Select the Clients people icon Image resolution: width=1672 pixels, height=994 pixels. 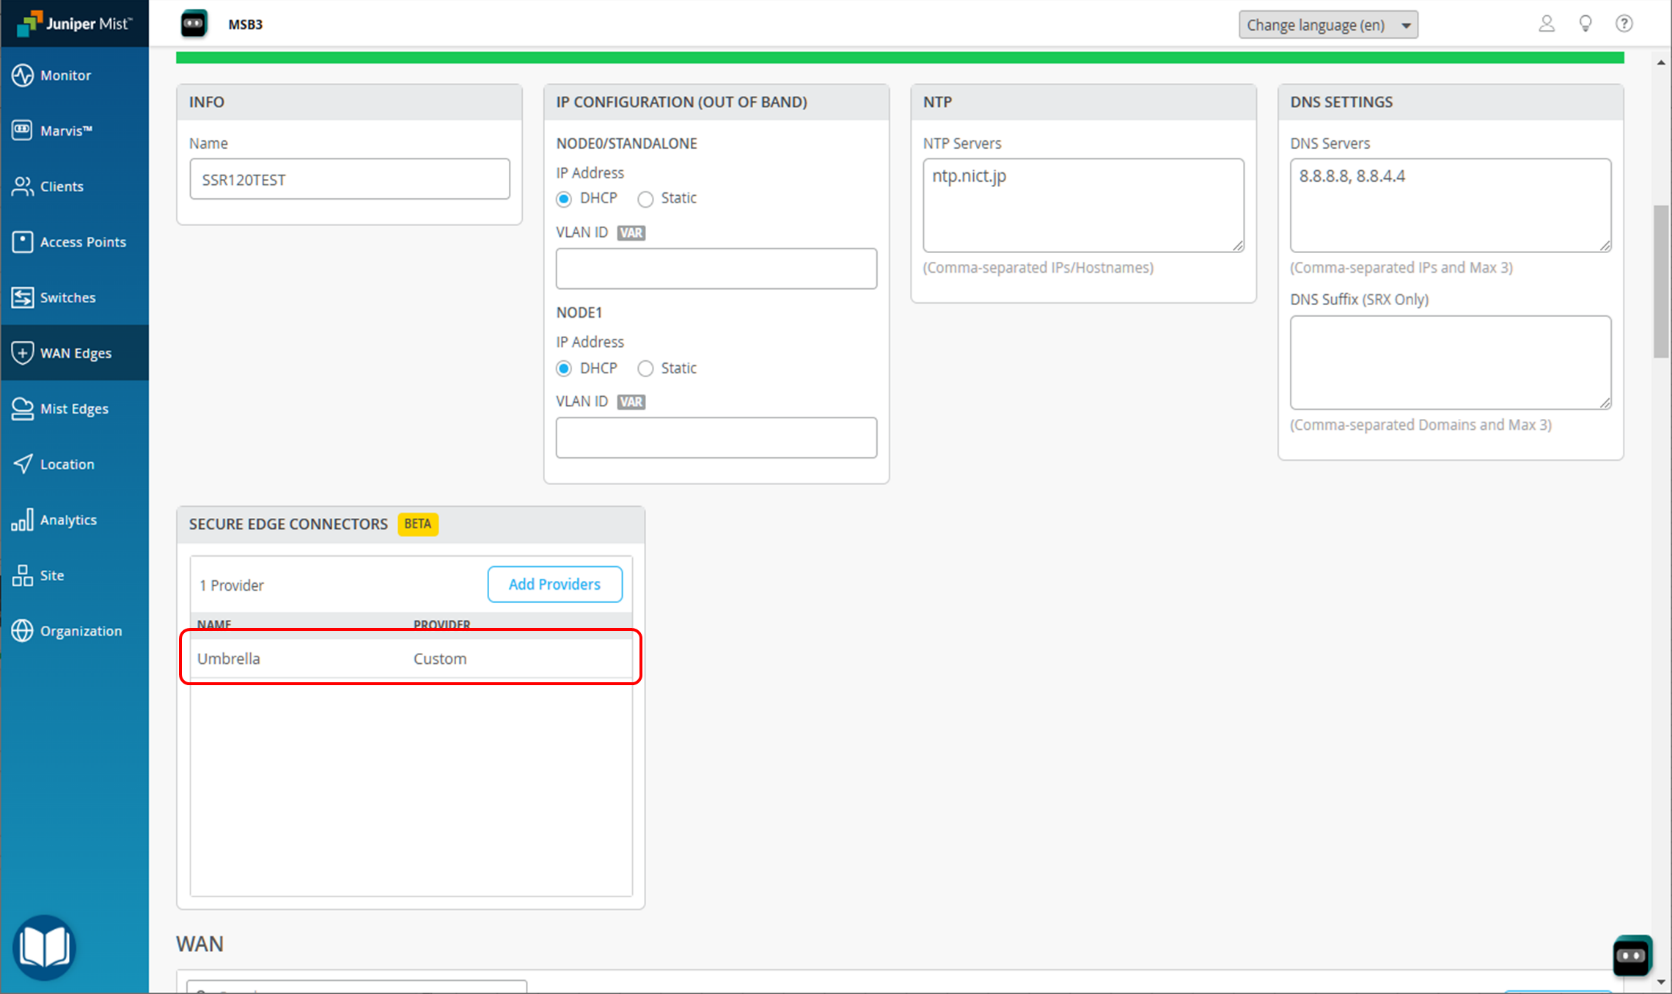[22, 186]
